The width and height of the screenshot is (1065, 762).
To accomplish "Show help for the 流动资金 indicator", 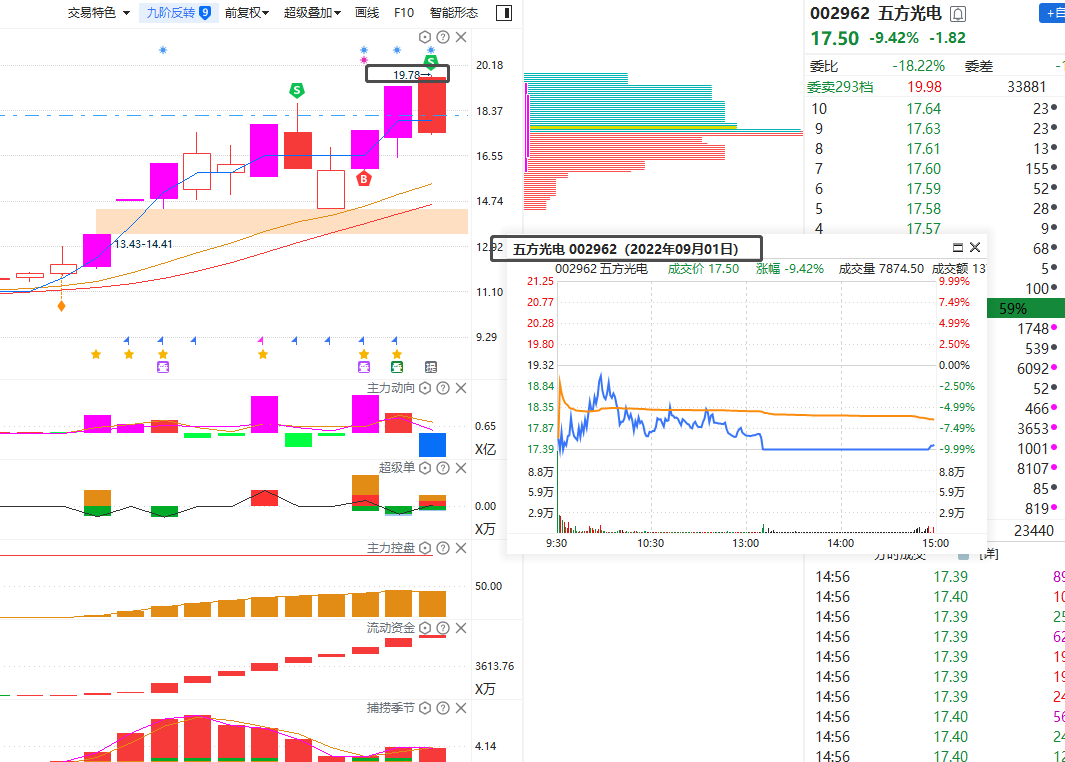I will click(443, 628).
